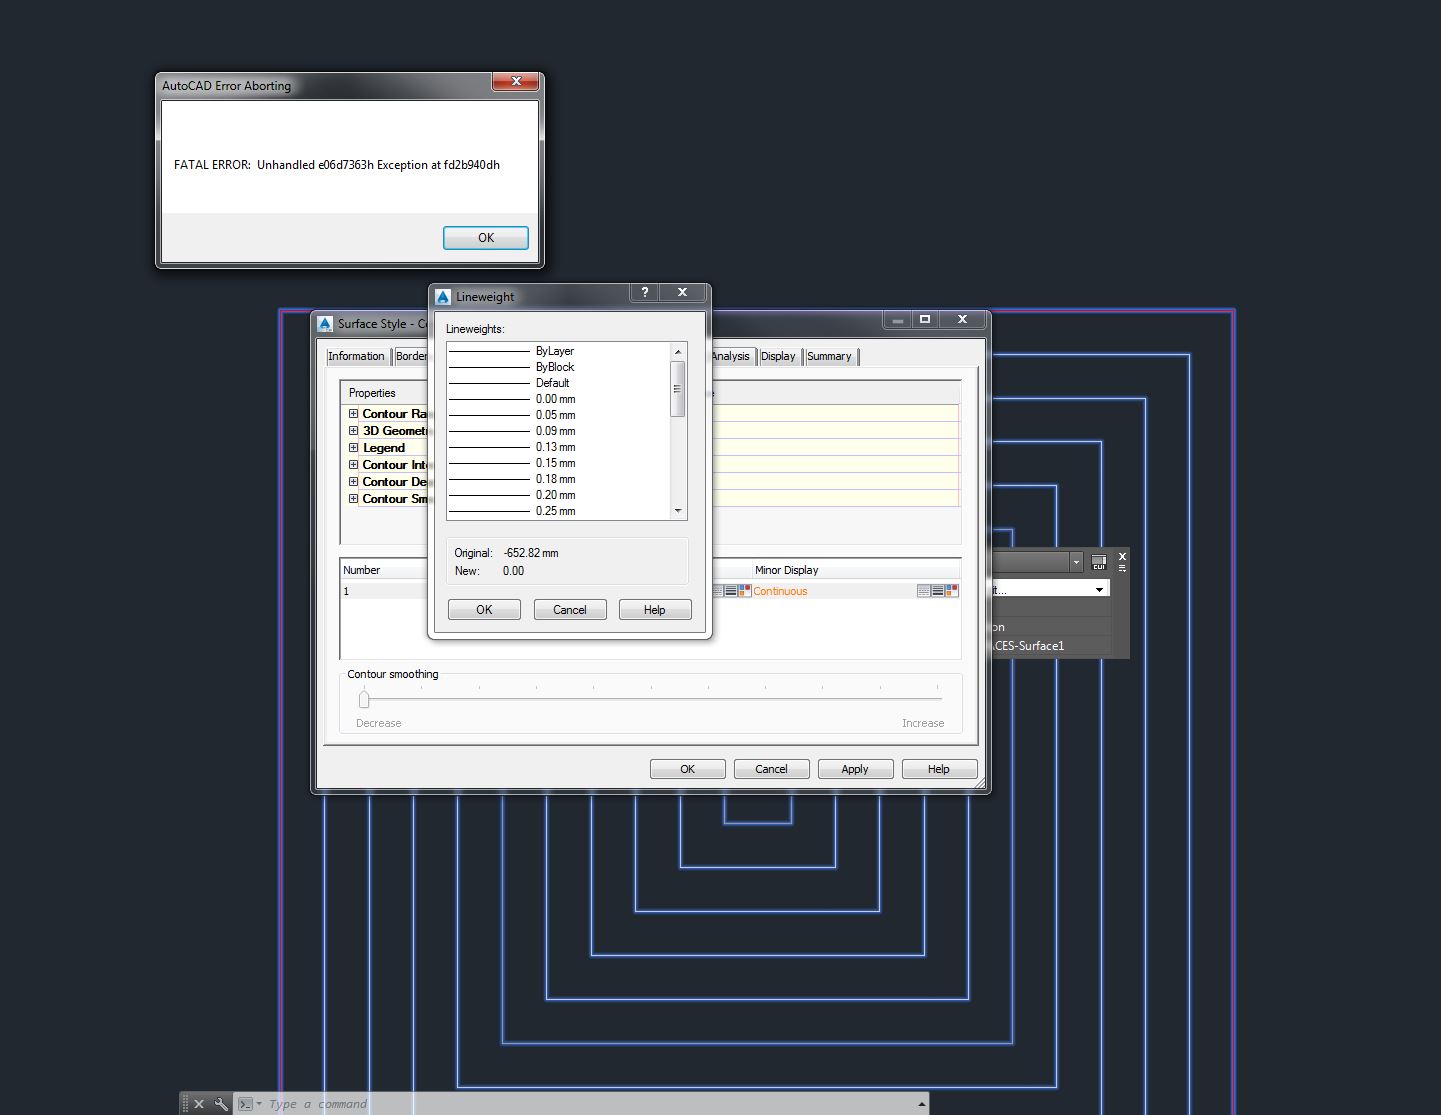Screen dimensions: 1441x1115
Task: Click the orange Continuous linetype value
Action: pyautogui.click(x=780, y=591)
